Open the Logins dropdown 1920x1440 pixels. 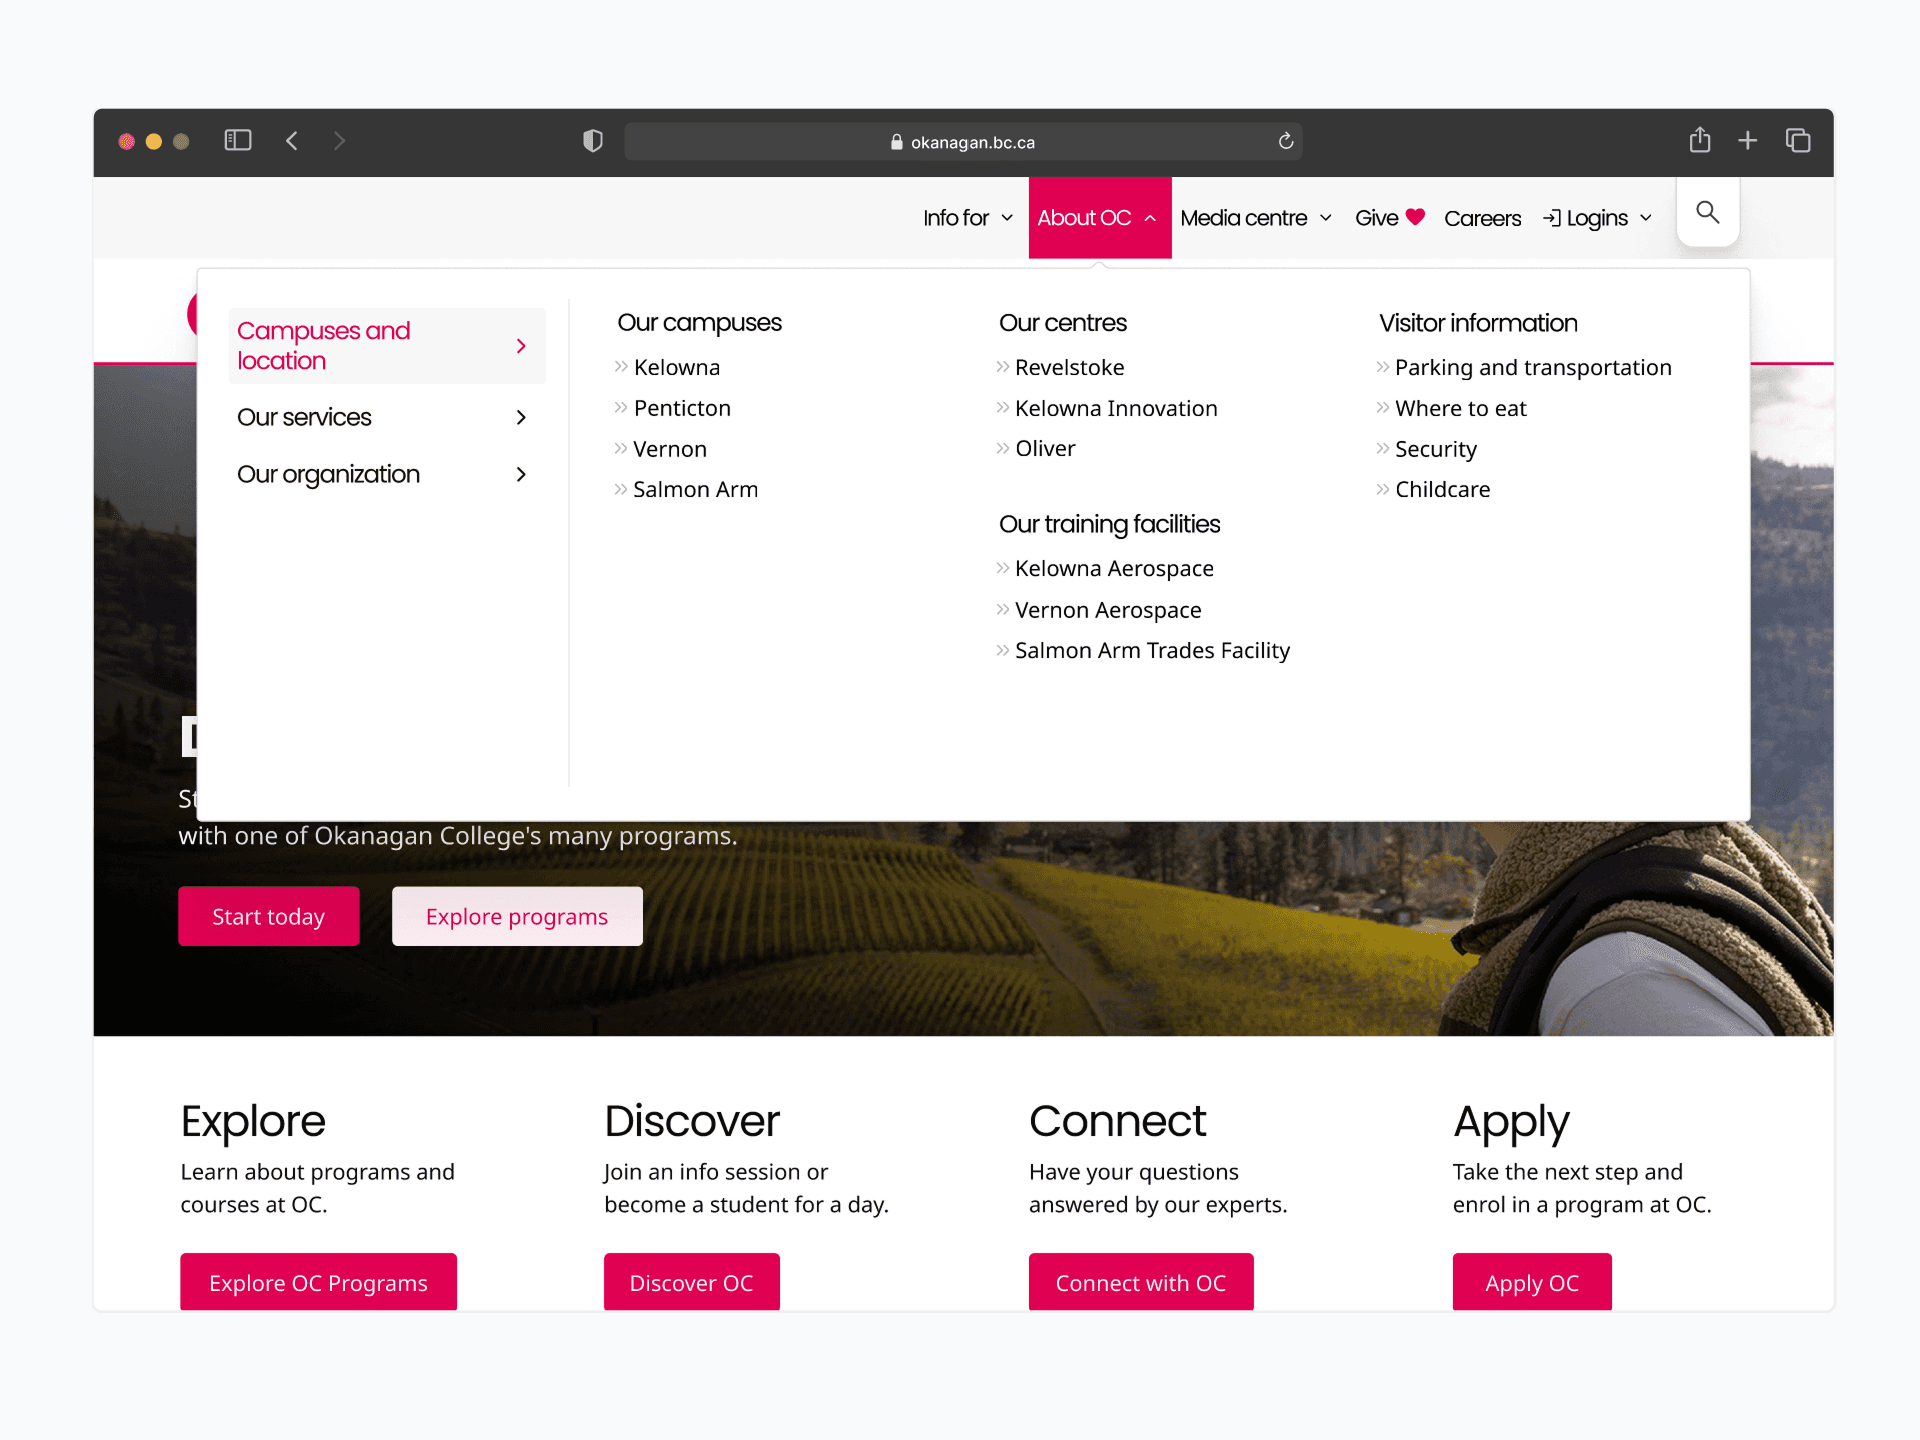[1597, 218]
